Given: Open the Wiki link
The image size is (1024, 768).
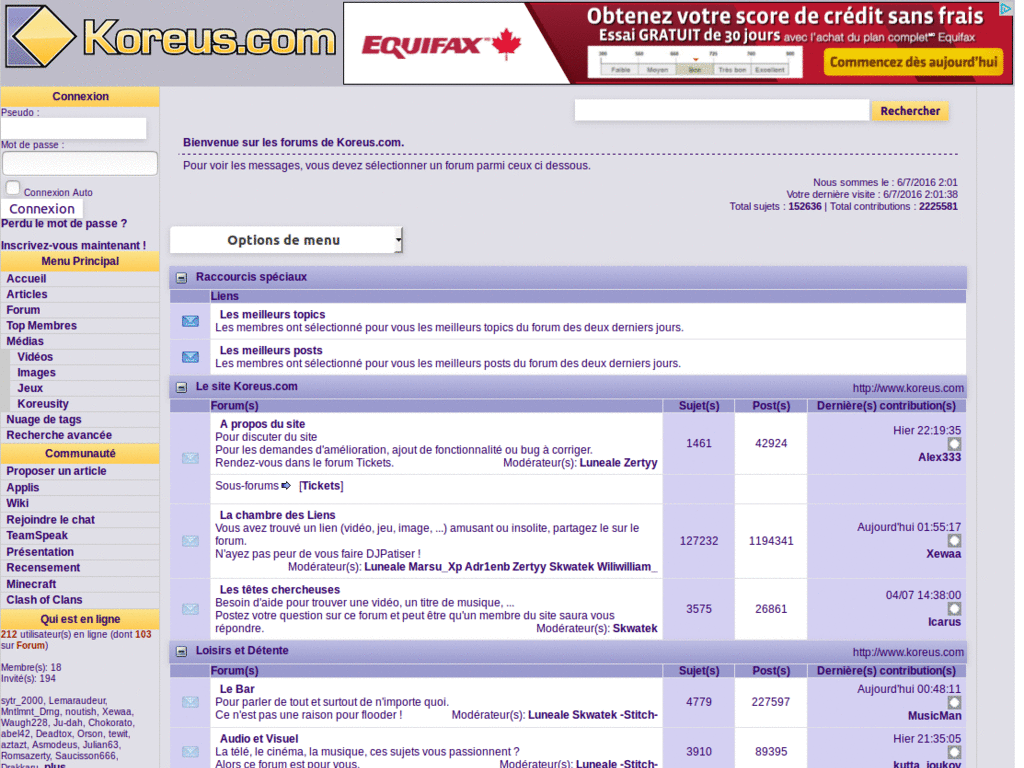Looking at the screenshot, I should (x=18, y=504).
